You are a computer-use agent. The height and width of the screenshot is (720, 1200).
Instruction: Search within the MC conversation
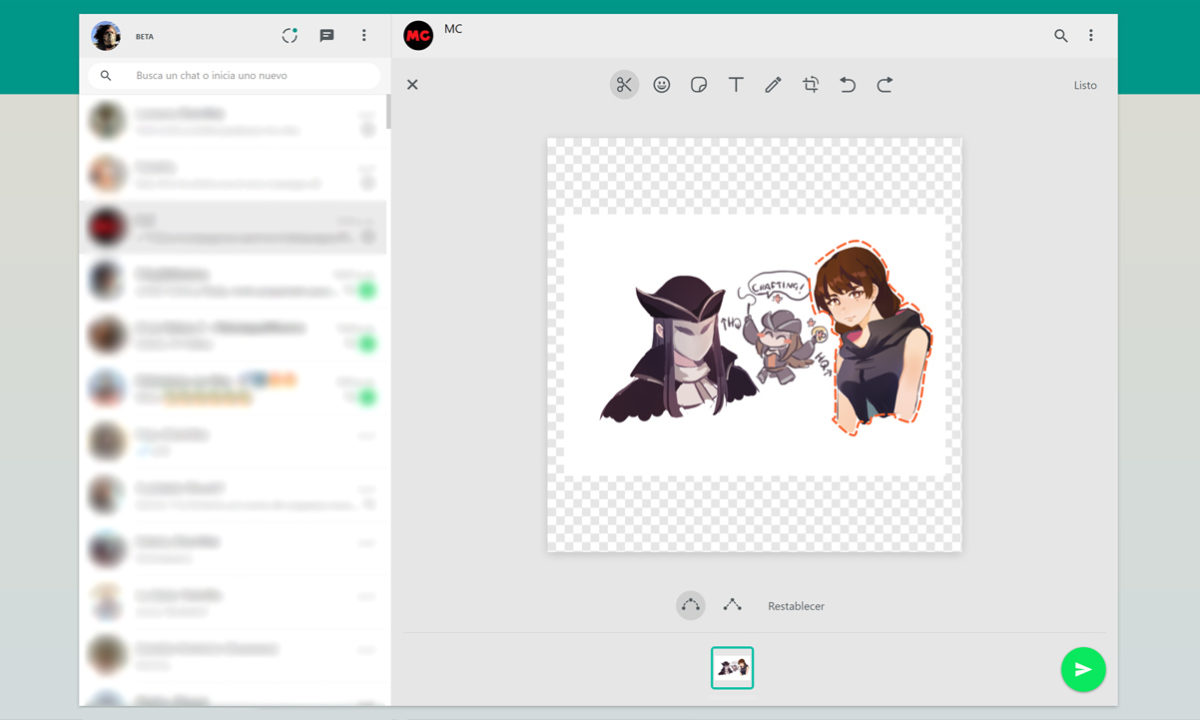1060,36
